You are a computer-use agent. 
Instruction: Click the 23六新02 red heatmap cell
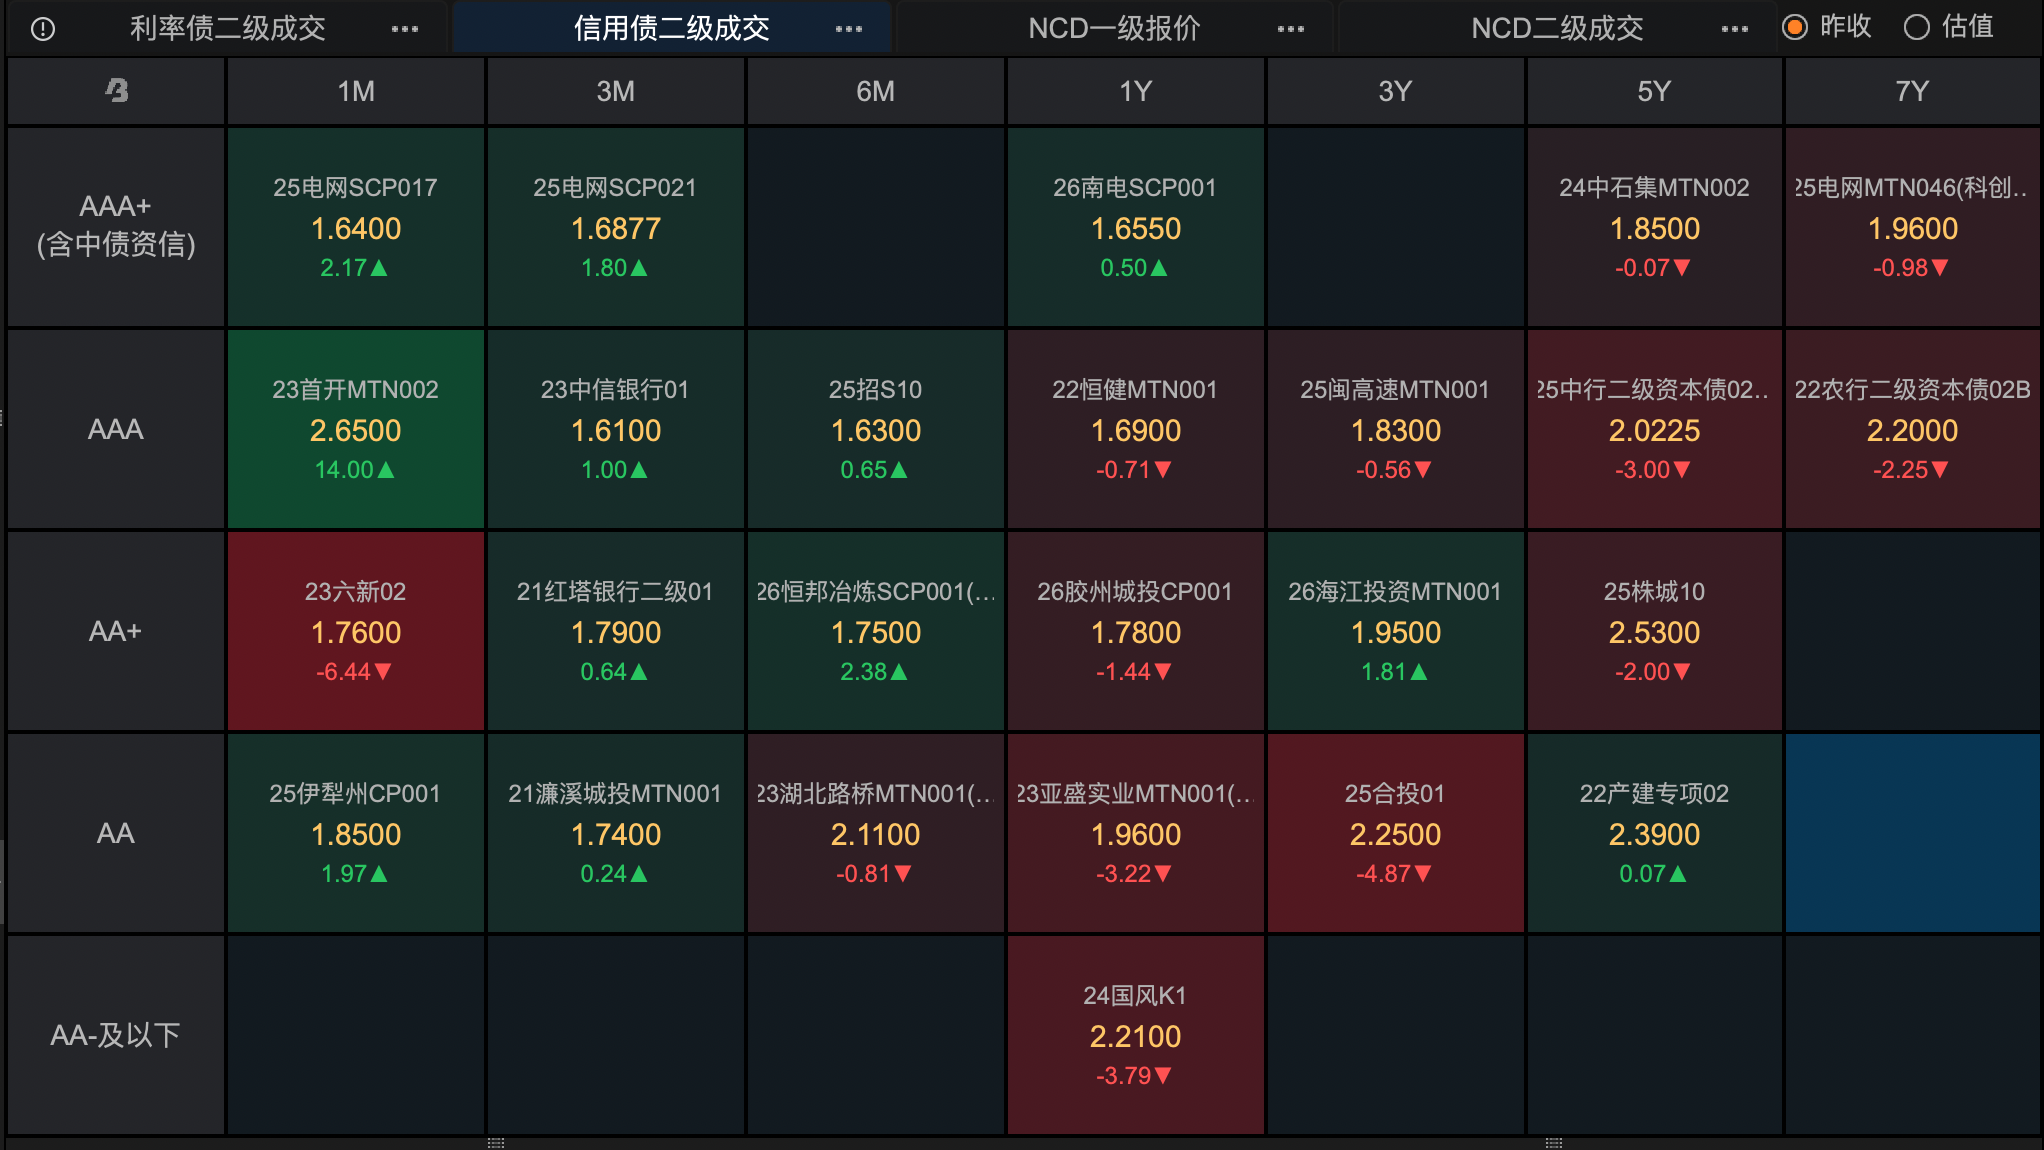tap(355, 631)
